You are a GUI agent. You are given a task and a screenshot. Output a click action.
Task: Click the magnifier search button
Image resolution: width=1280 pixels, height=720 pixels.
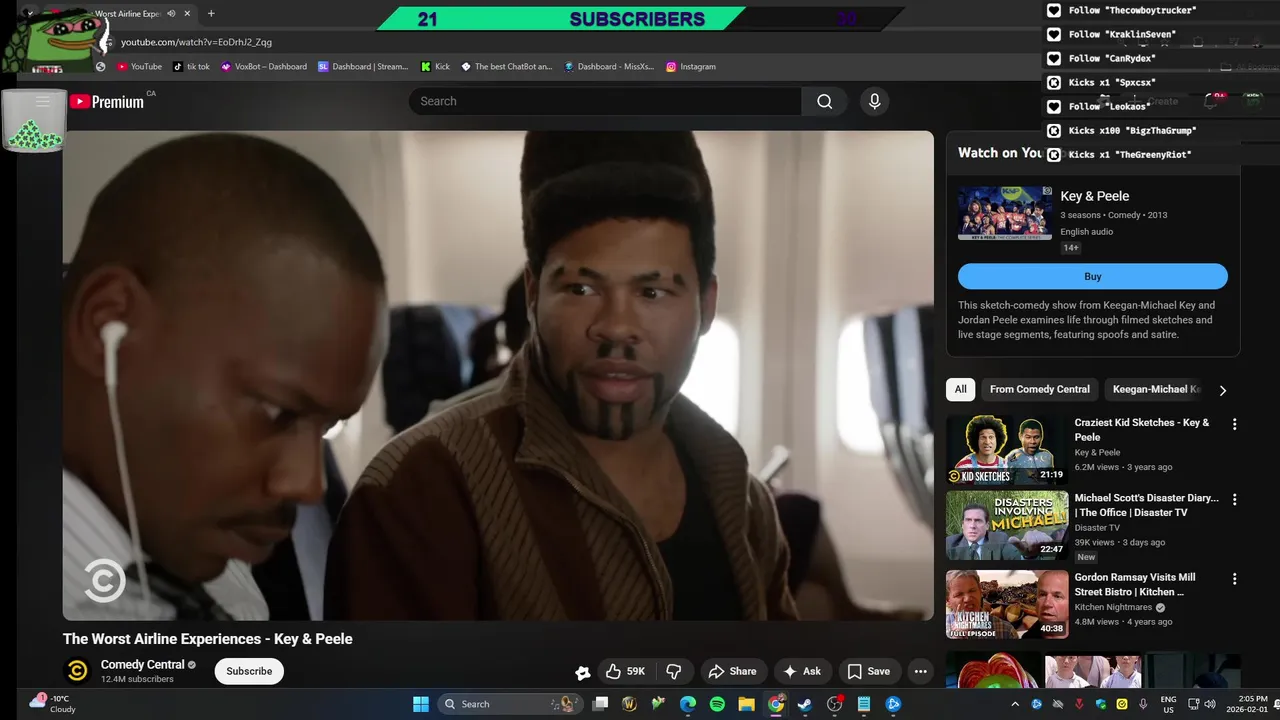pos(824,101)
